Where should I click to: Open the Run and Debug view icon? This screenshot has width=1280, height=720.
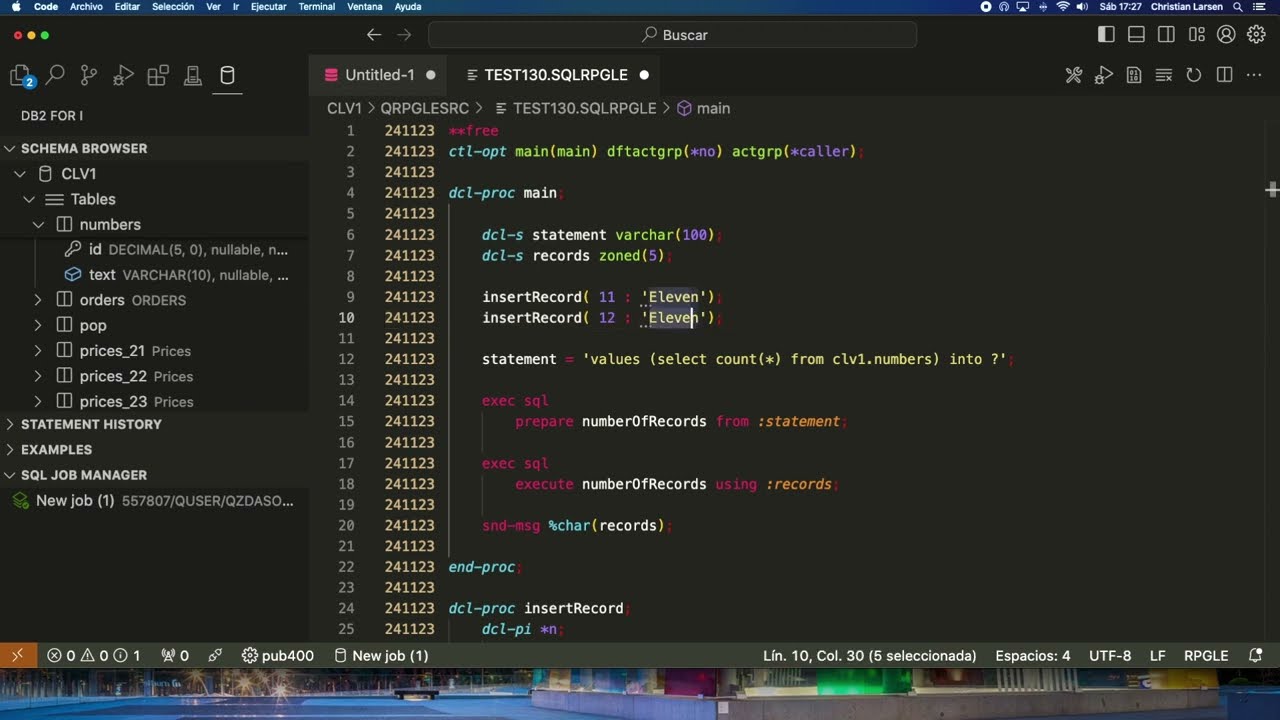point(123,75)
